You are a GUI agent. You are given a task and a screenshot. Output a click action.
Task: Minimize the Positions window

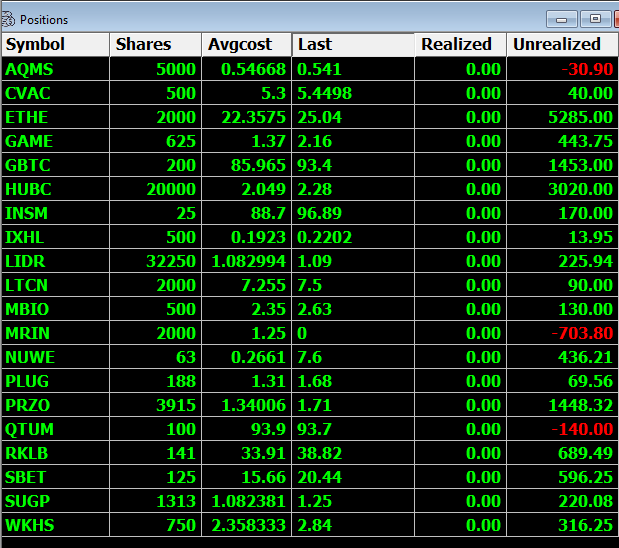(561, 19)
